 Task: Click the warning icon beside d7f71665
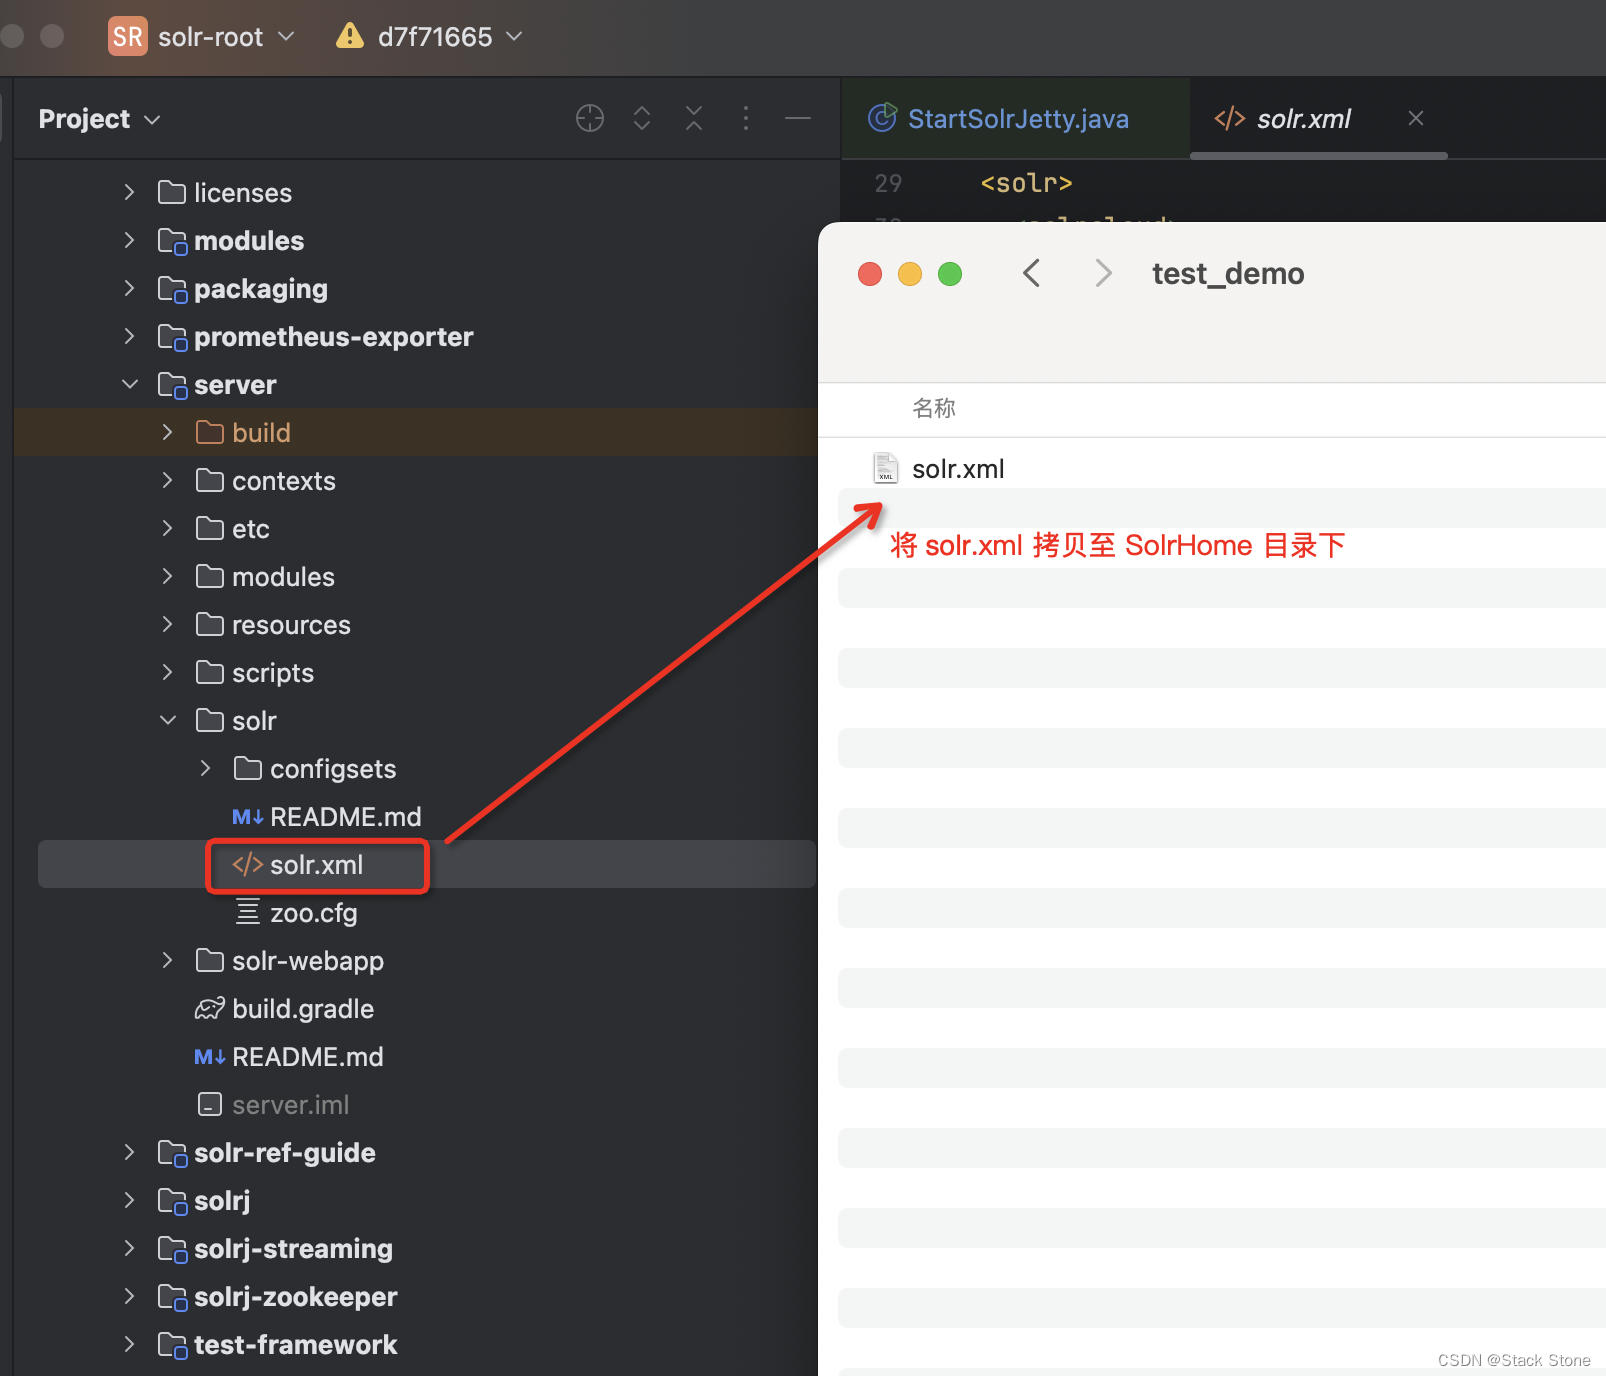(x=350, y=36)
